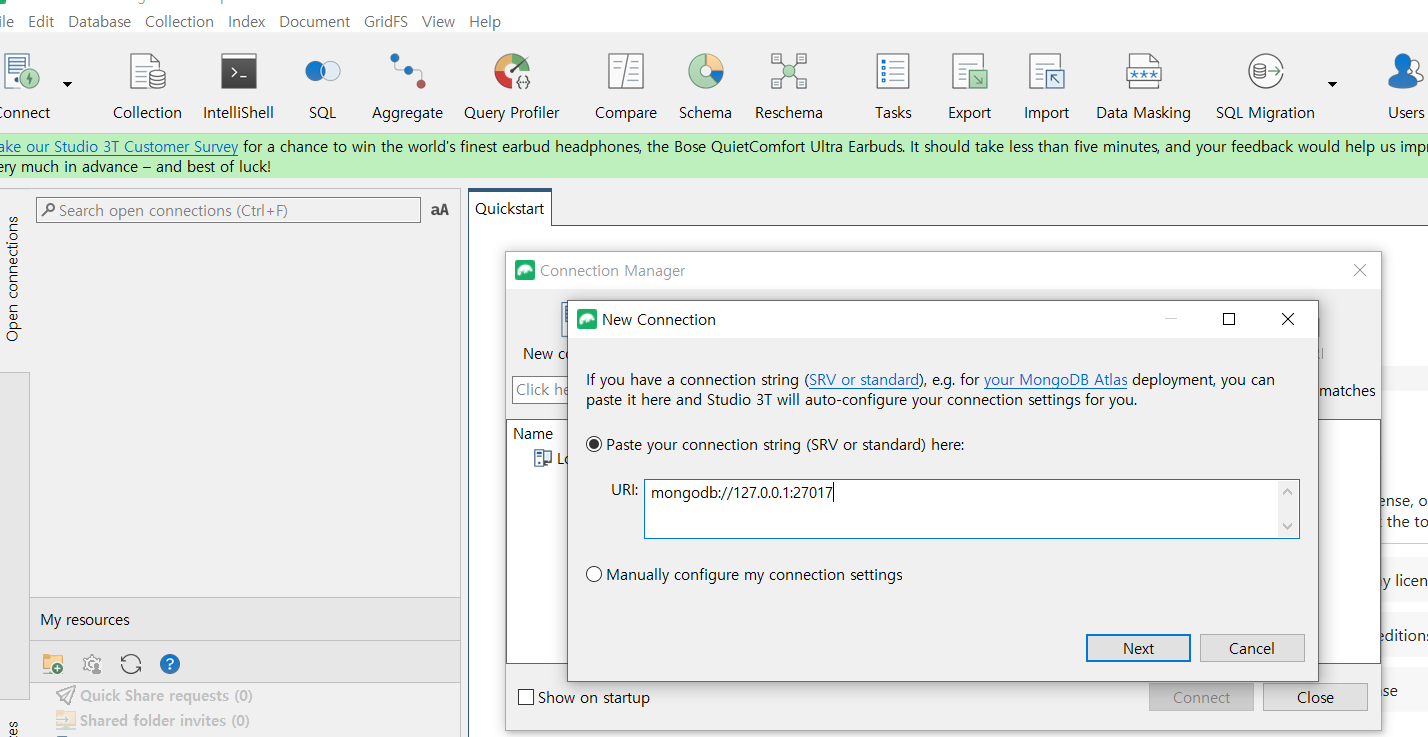Toggle the Show on startup checkbox
1428x737 pixels.
tap(526, 697)
